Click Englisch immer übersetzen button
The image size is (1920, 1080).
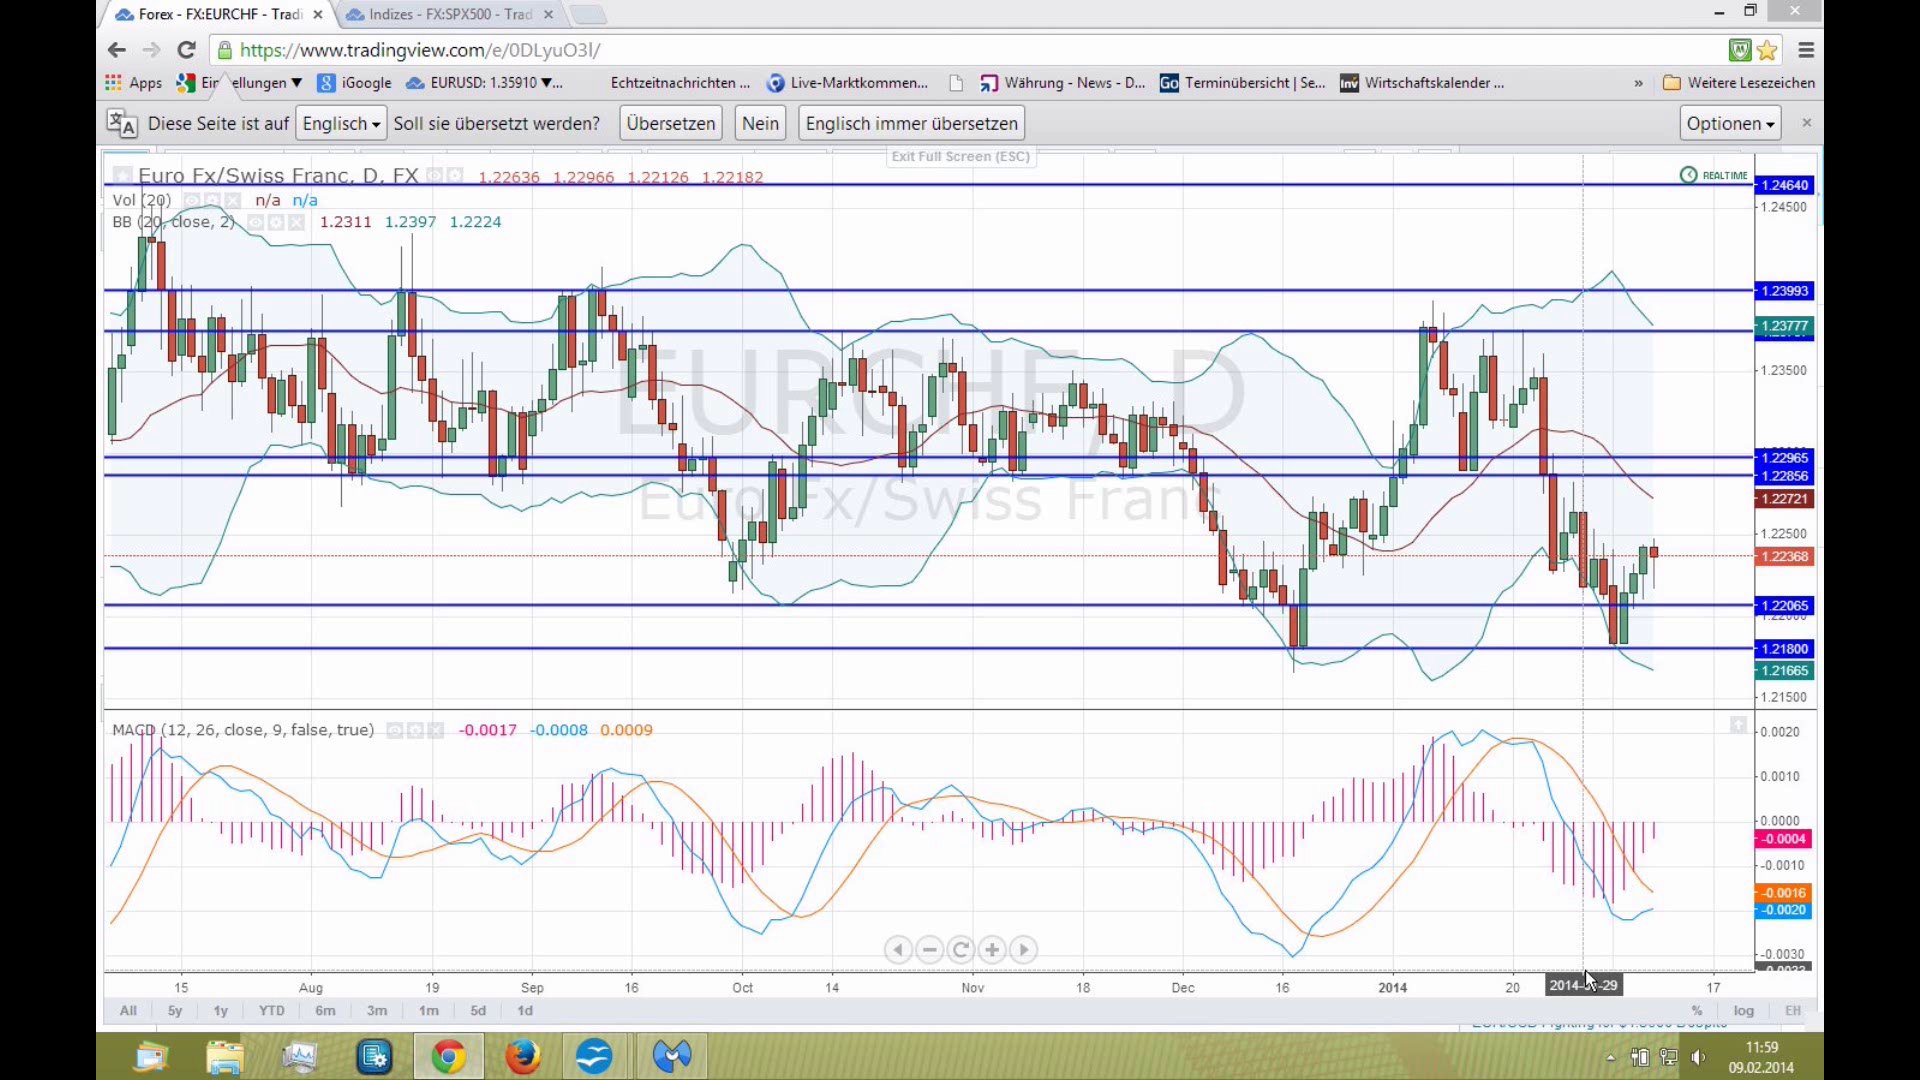(911, 124)
